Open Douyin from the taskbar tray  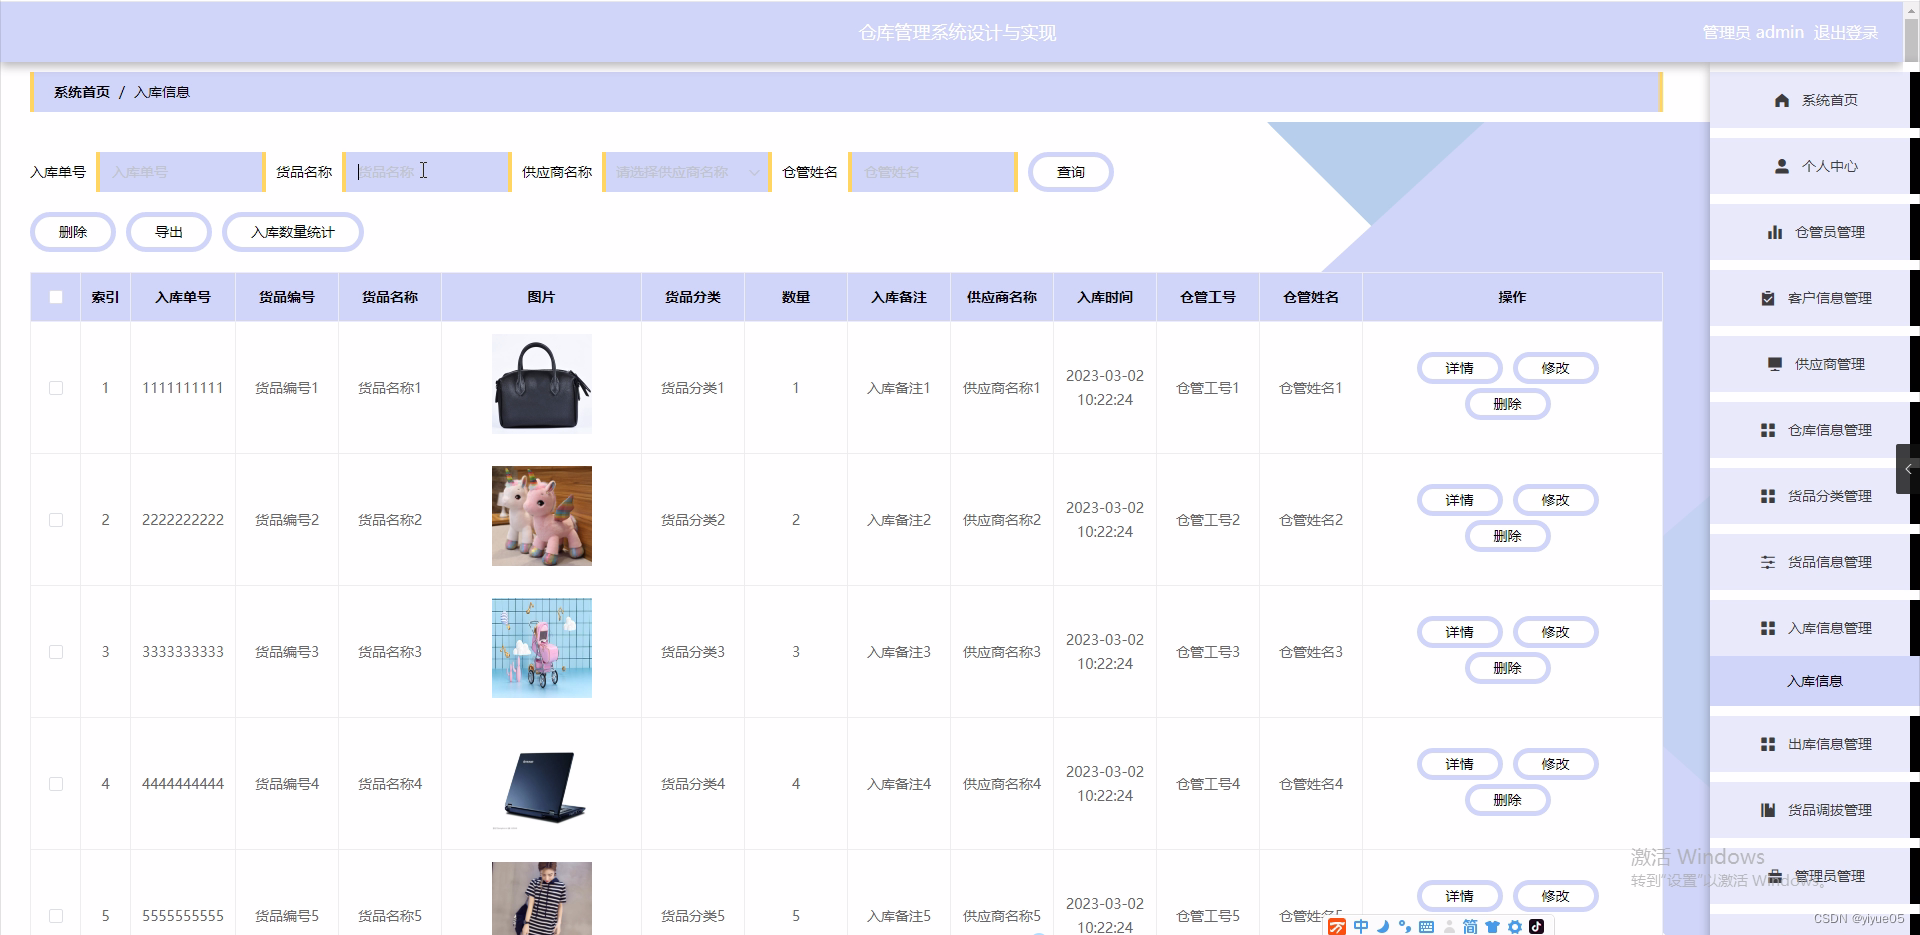point(1537,927)
